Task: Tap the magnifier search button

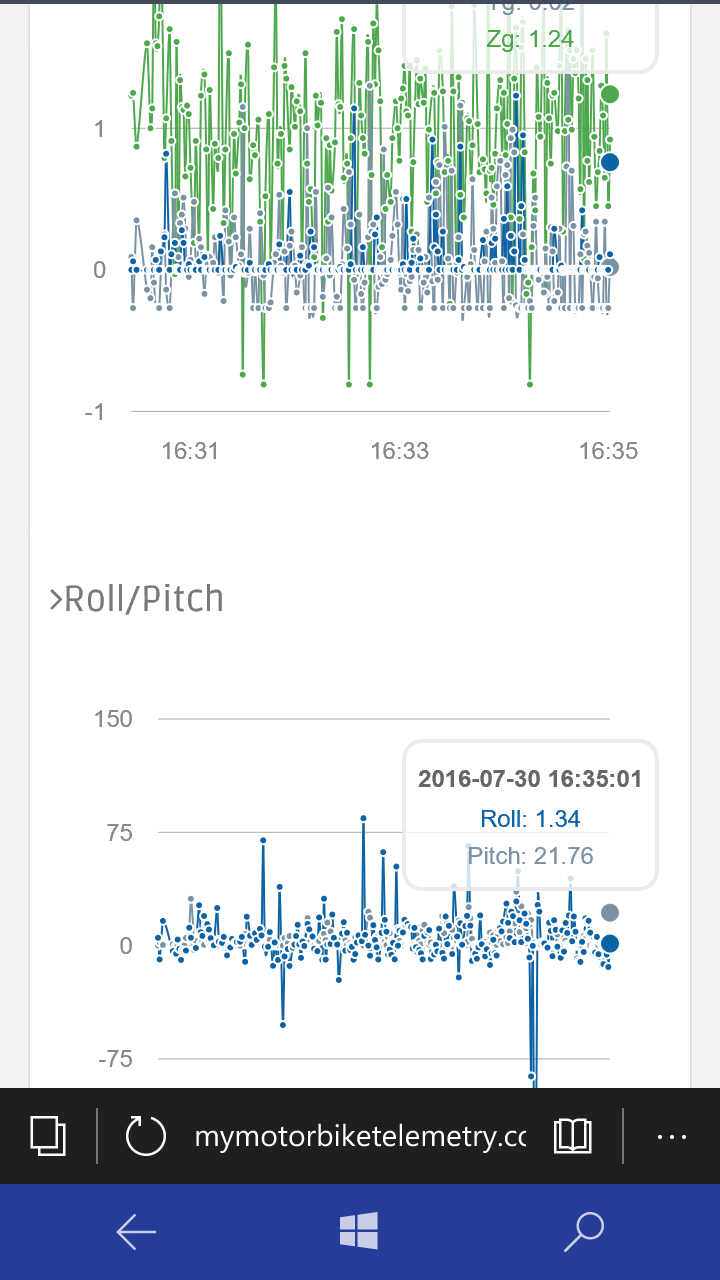Action: (584, 1232)
